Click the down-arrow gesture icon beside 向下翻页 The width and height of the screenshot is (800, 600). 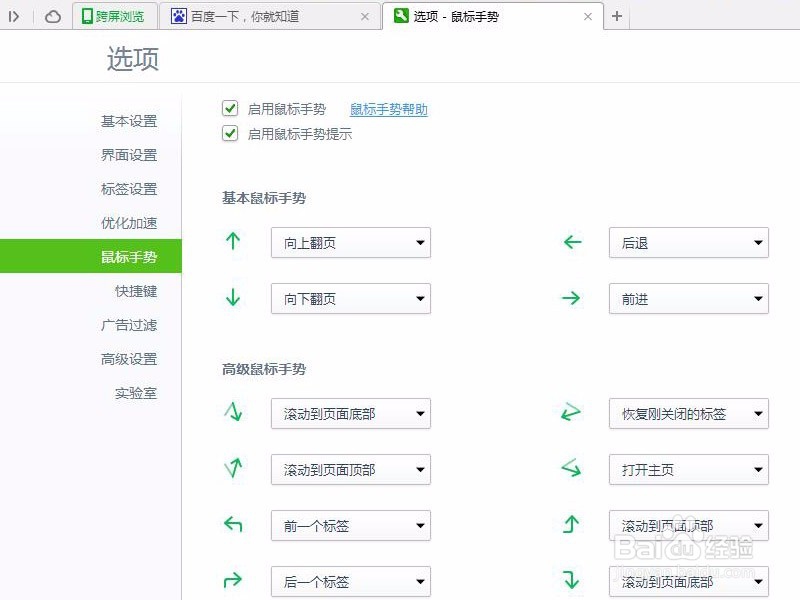233,298
